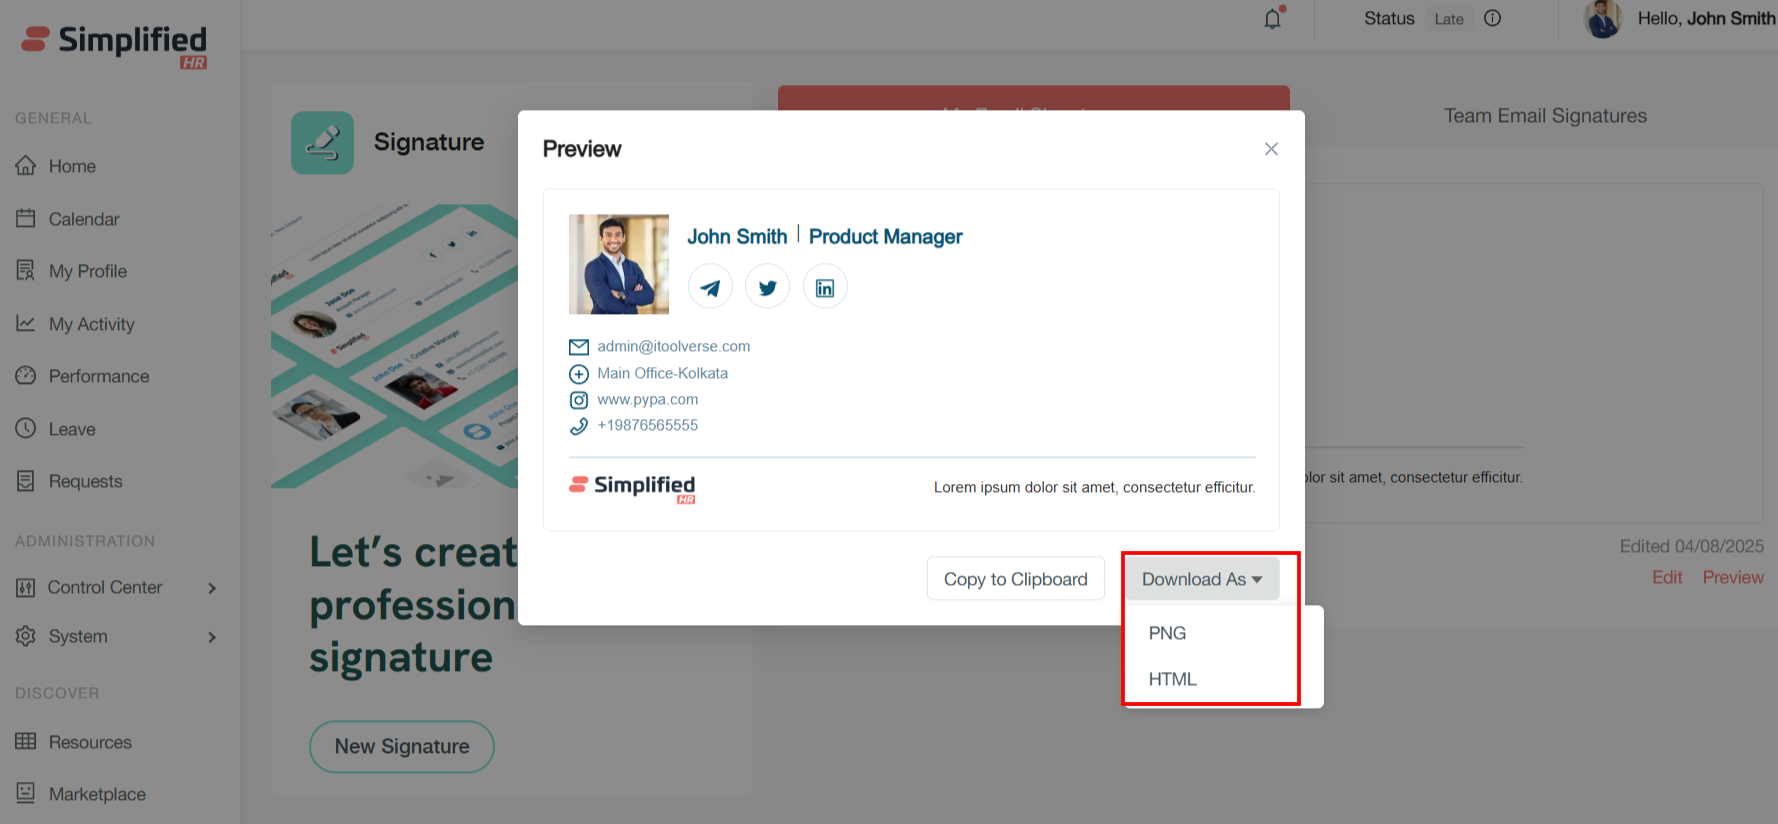The height and width of the screenshot is (824, 1778).
Task: Open the admin@itoolverse.com email link
Action: click(673, 346)
